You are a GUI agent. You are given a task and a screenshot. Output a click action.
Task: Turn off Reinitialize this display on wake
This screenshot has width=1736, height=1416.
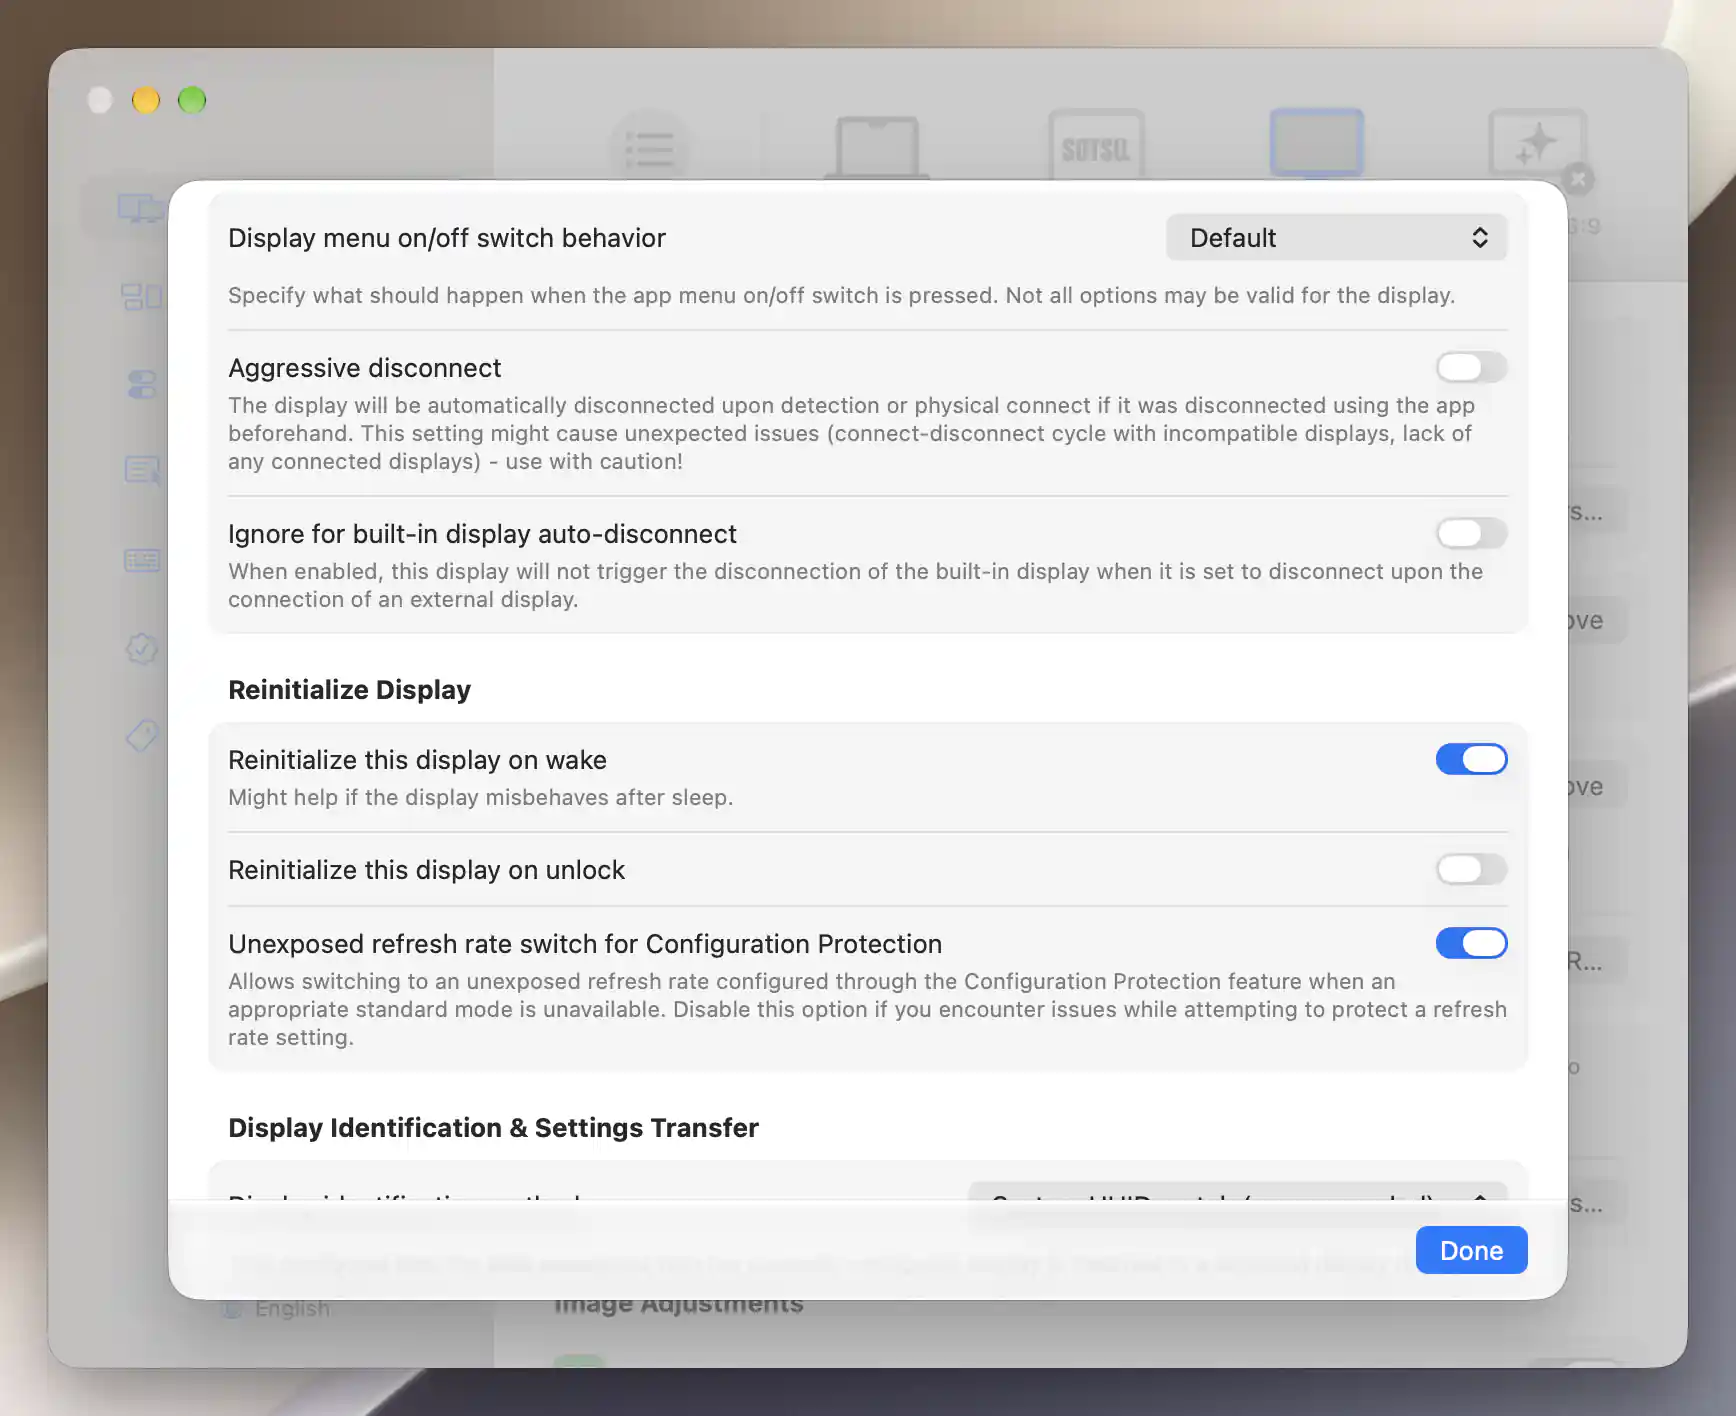(1471, 759)
